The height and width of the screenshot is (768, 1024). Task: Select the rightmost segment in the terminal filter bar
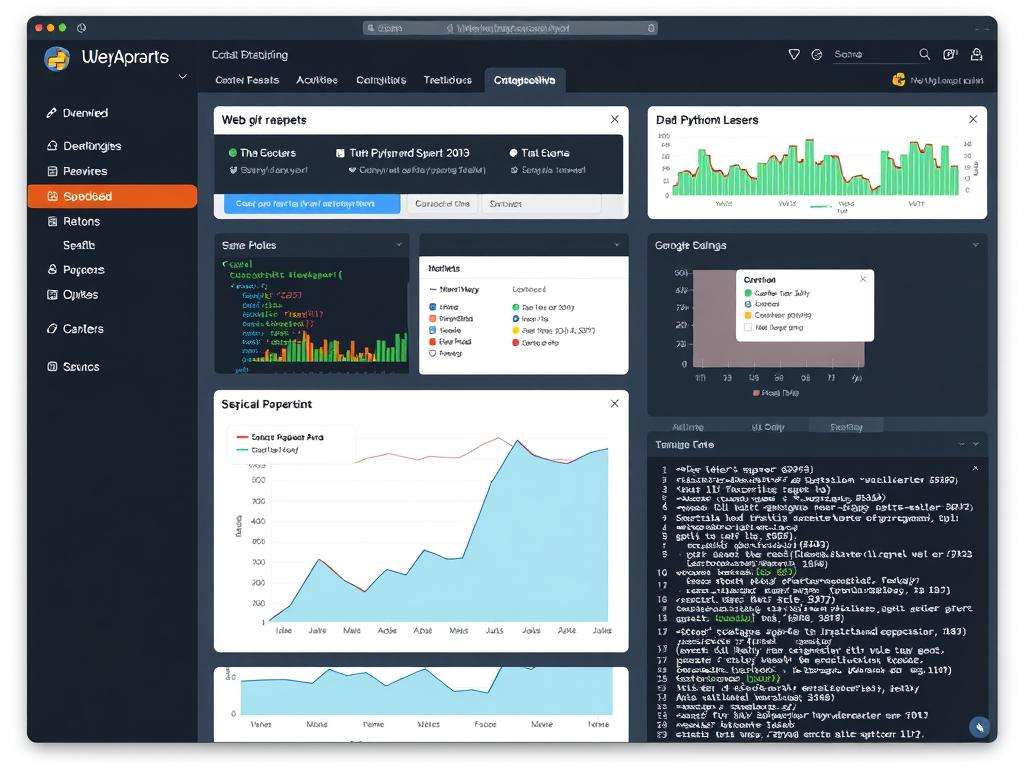(848, 425)
